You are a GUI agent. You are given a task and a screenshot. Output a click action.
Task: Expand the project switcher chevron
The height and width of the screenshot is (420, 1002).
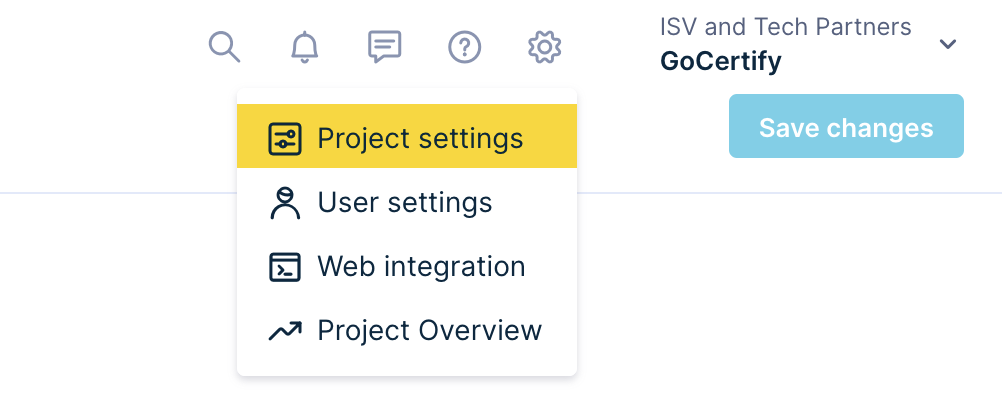948,44
